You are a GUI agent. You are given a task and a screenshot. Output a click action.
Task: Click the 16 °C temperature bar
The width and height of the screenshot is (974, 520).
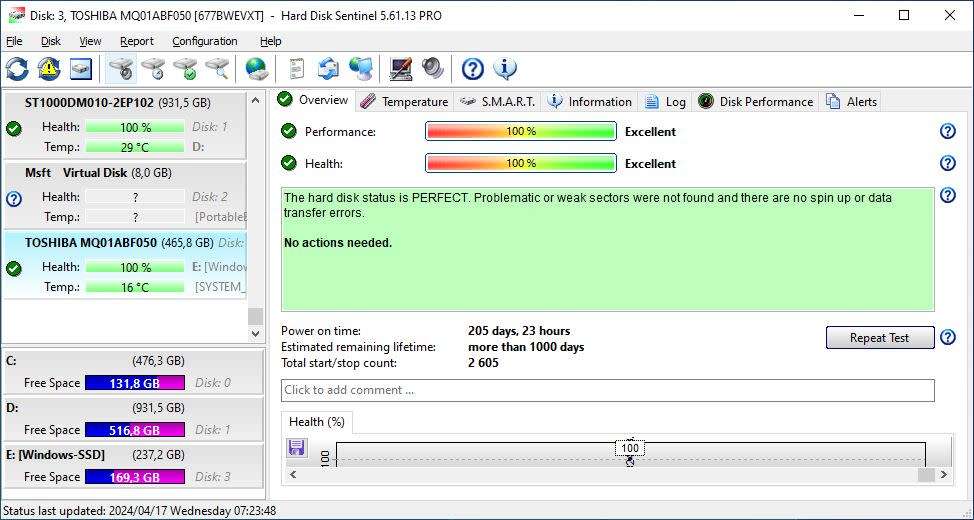[x=135, y=287]
